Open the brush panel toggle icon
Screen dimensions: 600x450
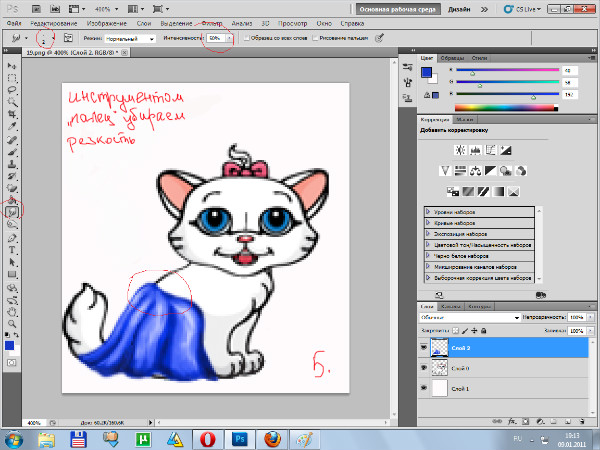click(x=68, y=38)
